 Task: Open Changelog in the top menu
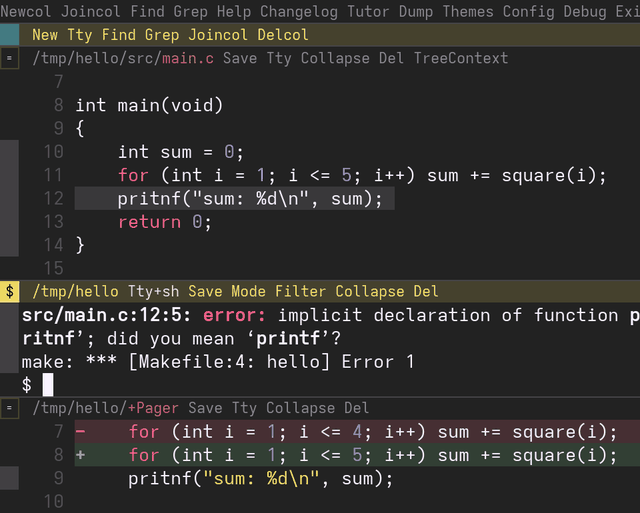[299, 11]
